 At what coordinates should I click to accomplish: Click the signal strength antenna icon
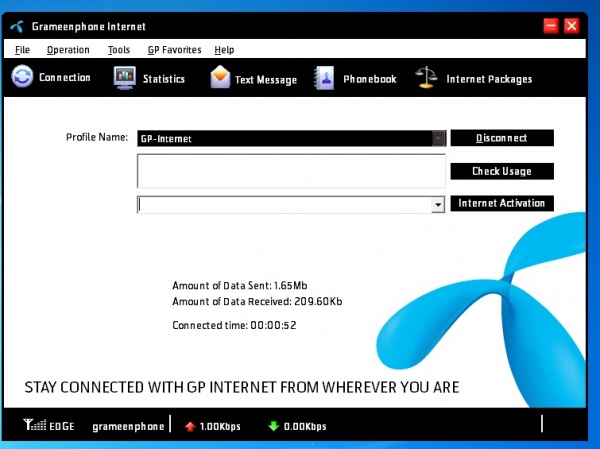click(34, 425)
